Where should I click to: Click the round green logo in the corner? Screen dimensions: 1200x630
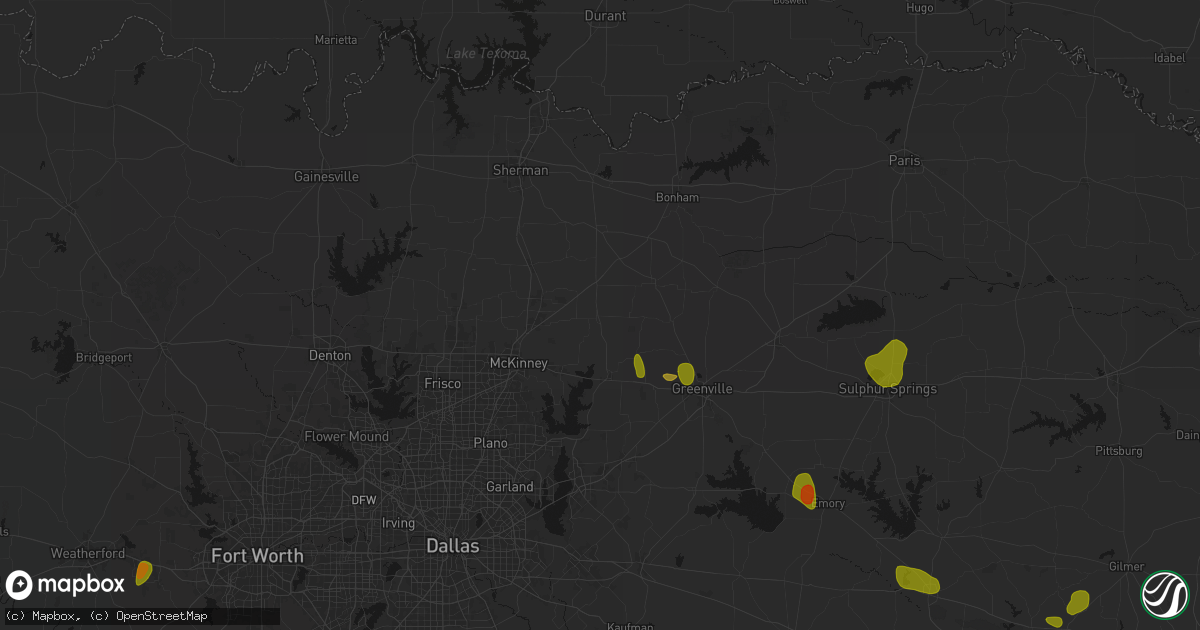pyautogui.click(x=1164, y=594)
